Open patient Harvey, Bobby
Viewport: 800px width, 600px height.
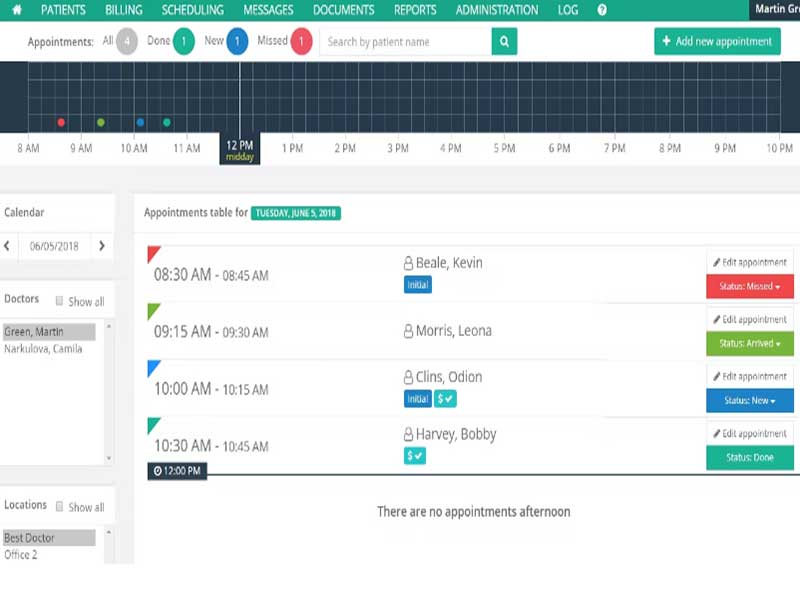(x=456, y=434)
